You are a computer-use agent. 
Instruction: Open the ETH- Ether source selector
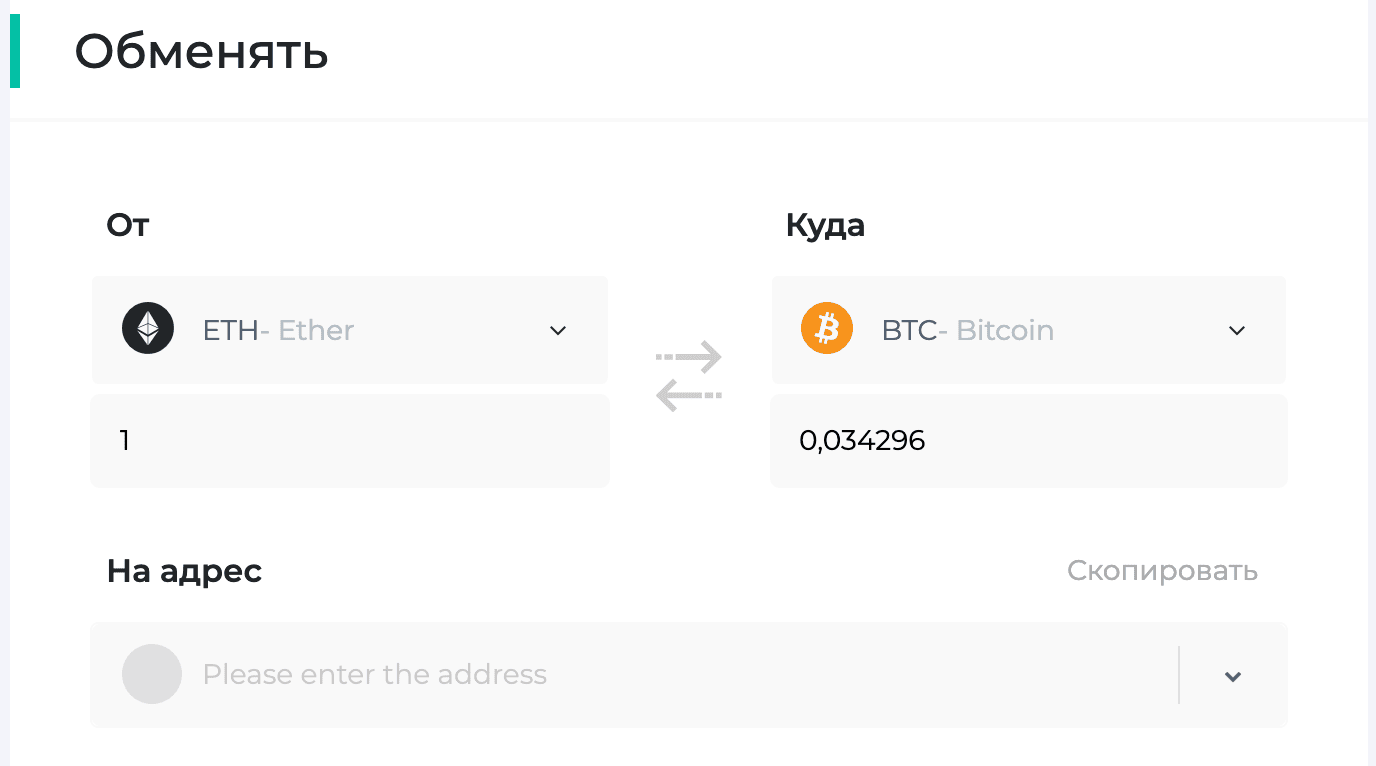350,330
